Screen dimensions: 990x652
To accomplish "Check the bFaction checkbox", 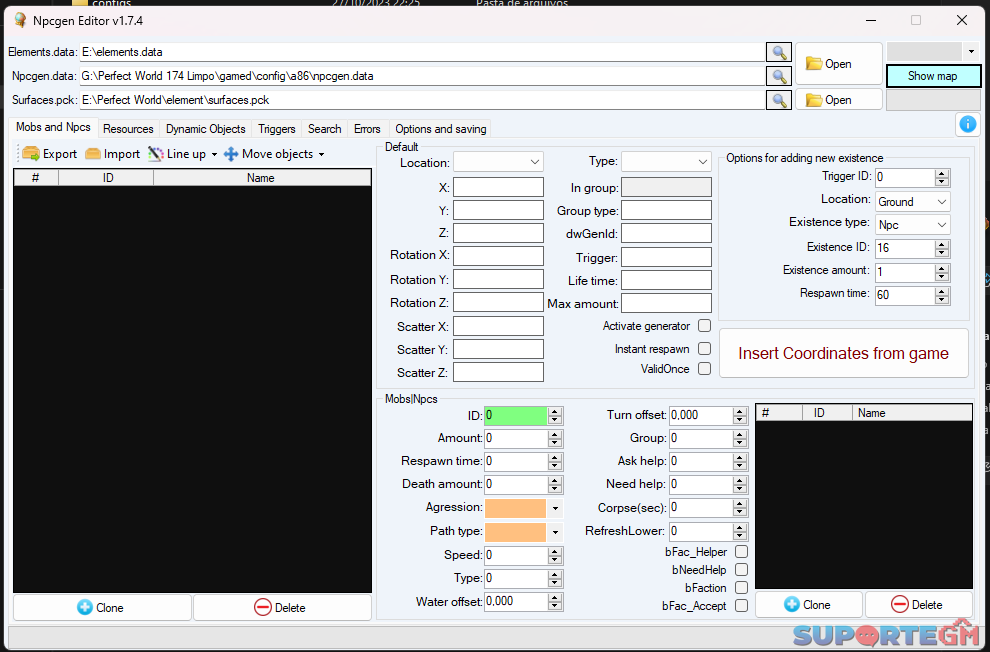I will click(x=741, y=588).
